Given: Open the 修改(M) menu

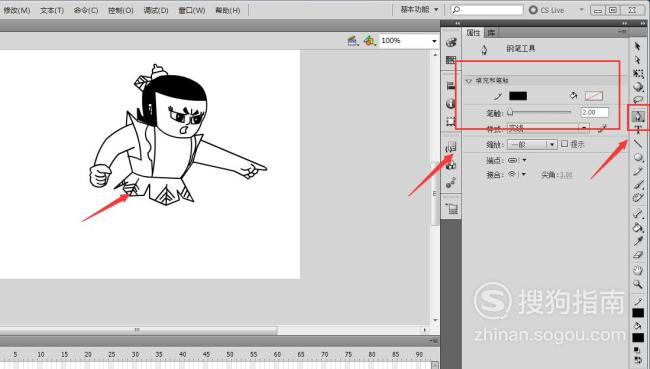Looking at the screenshot, I should click(17, 10).
